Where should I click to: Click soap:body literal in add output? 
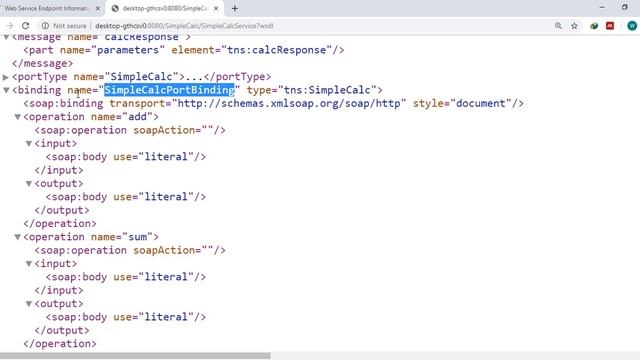tap(126, 197)
